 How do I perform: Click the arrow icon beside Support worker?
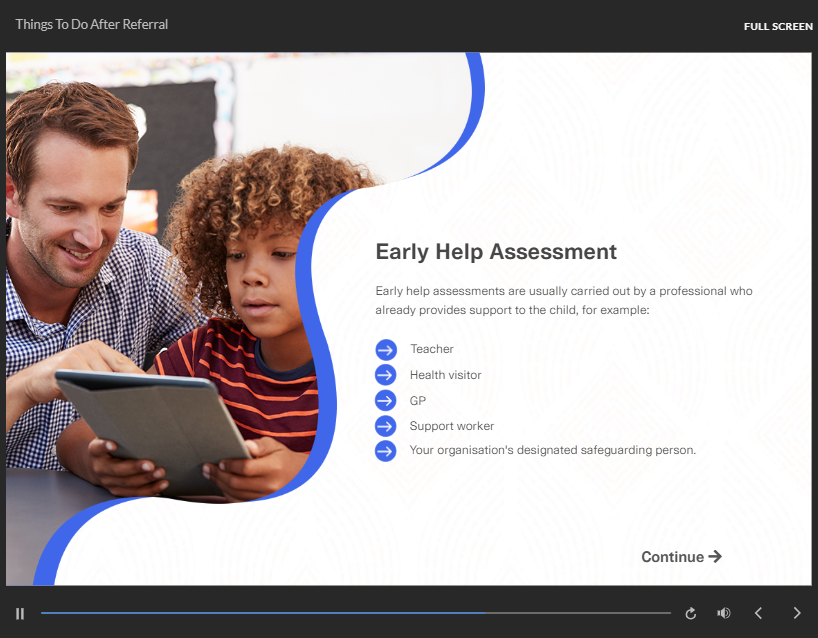(386, 426)
